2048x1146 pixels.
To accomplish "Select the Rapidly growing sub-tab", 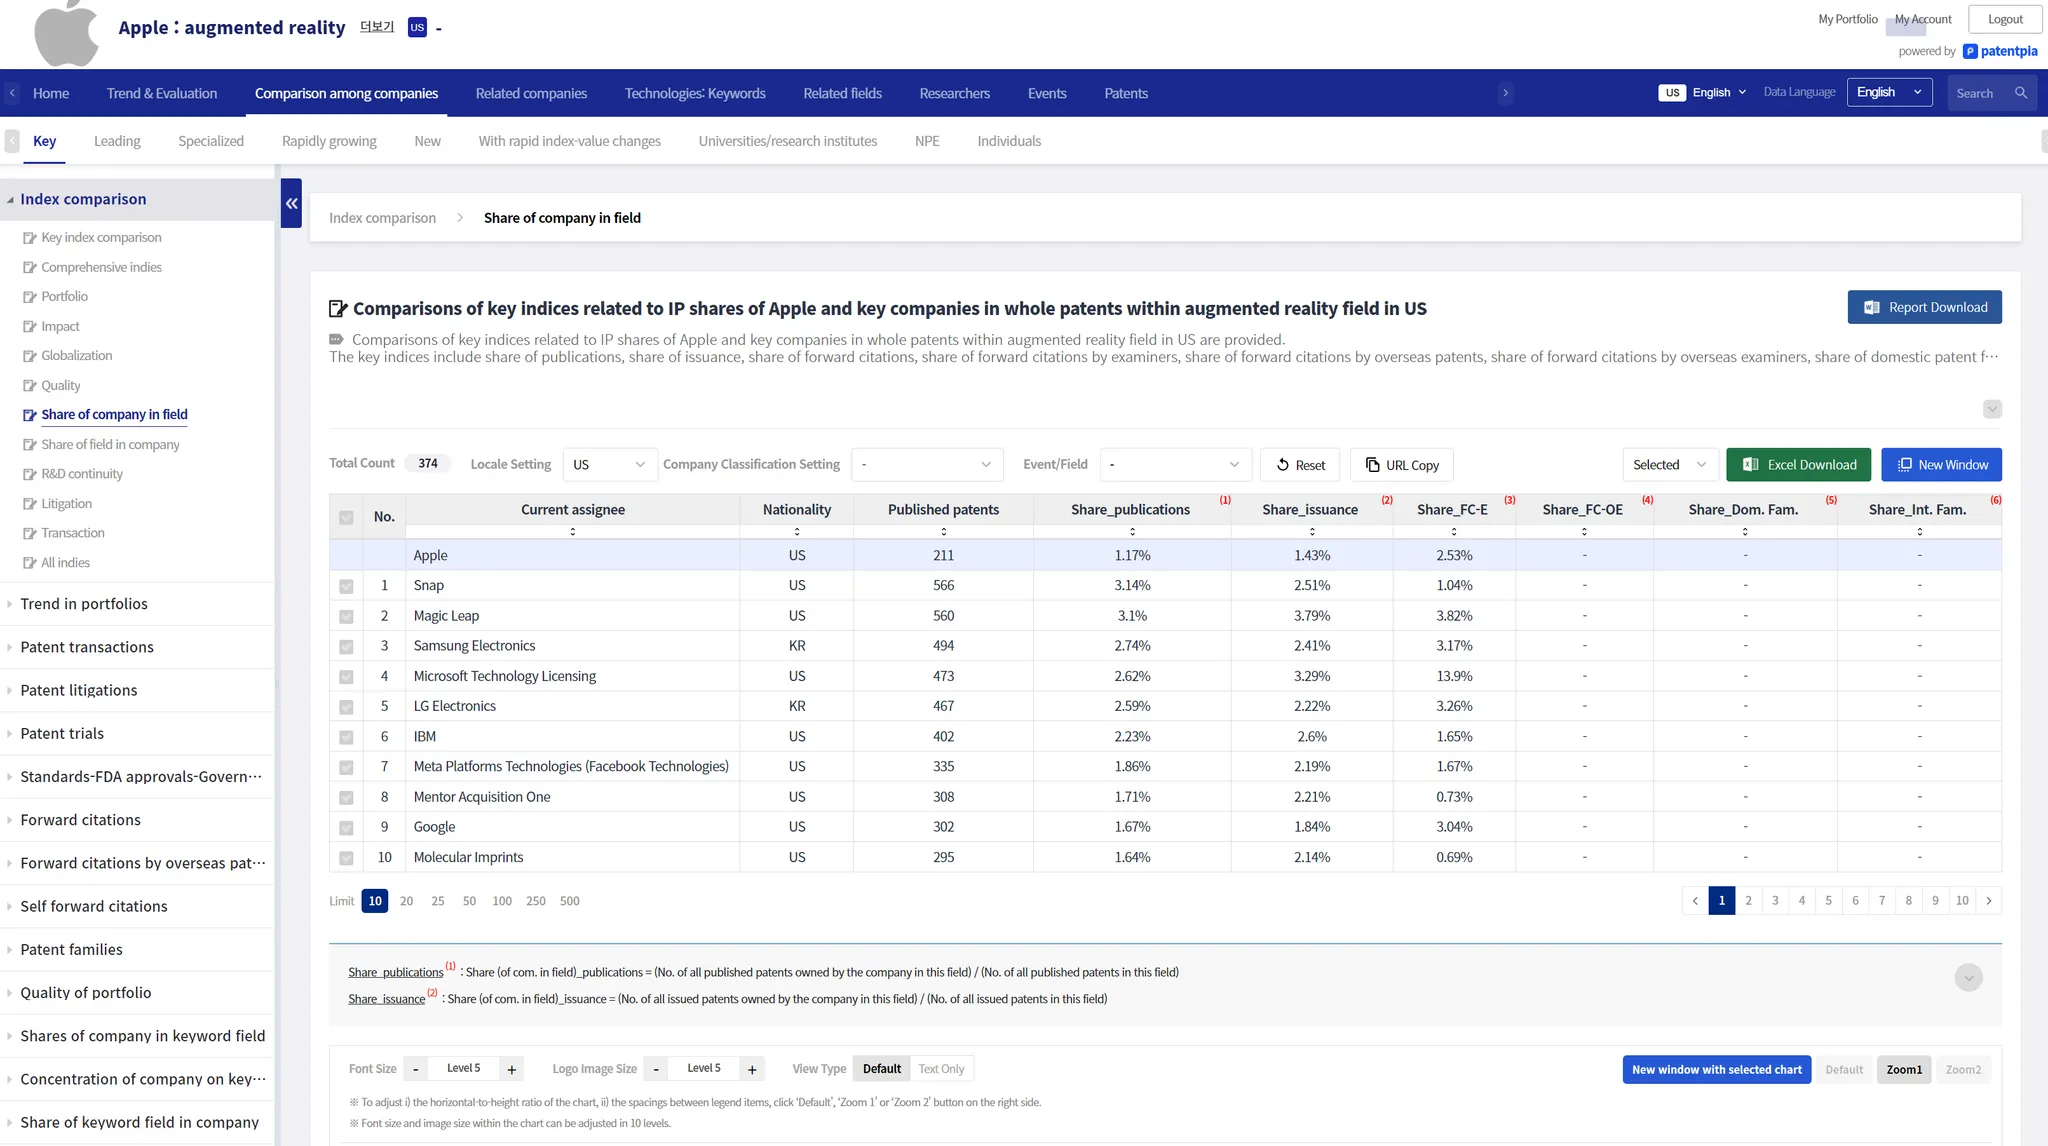I will pyautogui.click(x=329, y=141).
